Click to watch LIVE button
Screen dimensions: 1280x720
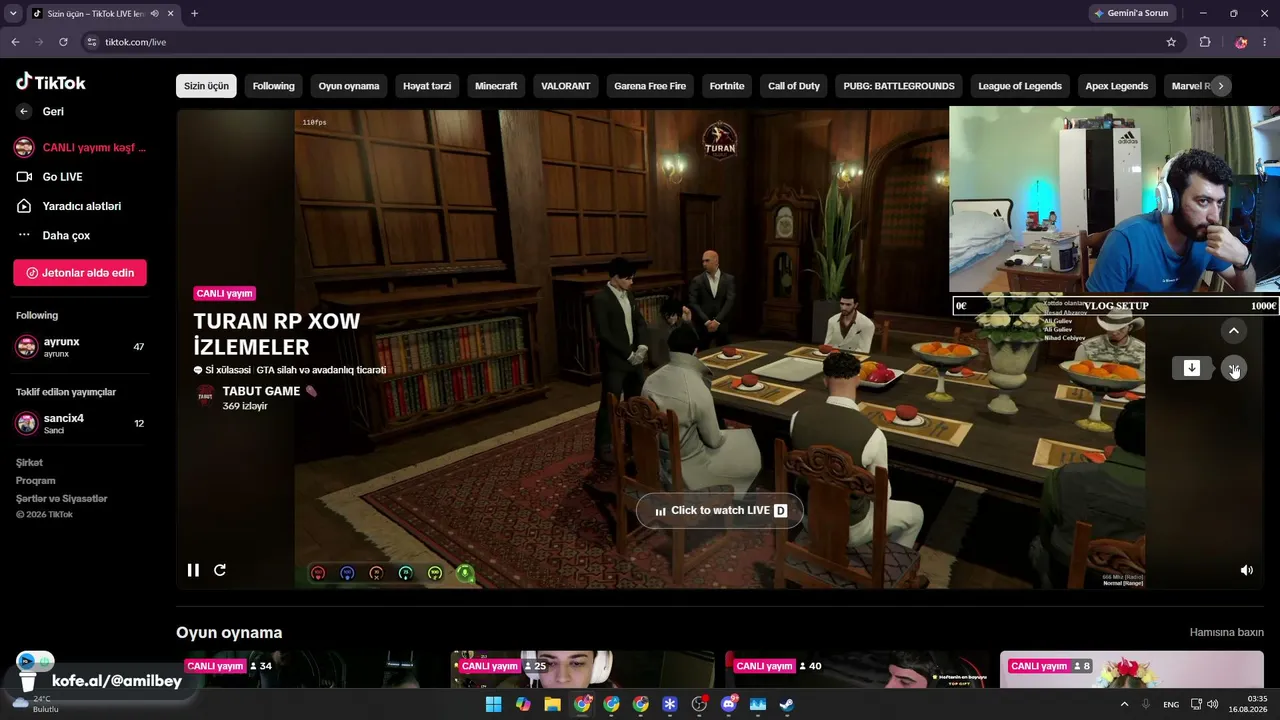coord(720,510)
